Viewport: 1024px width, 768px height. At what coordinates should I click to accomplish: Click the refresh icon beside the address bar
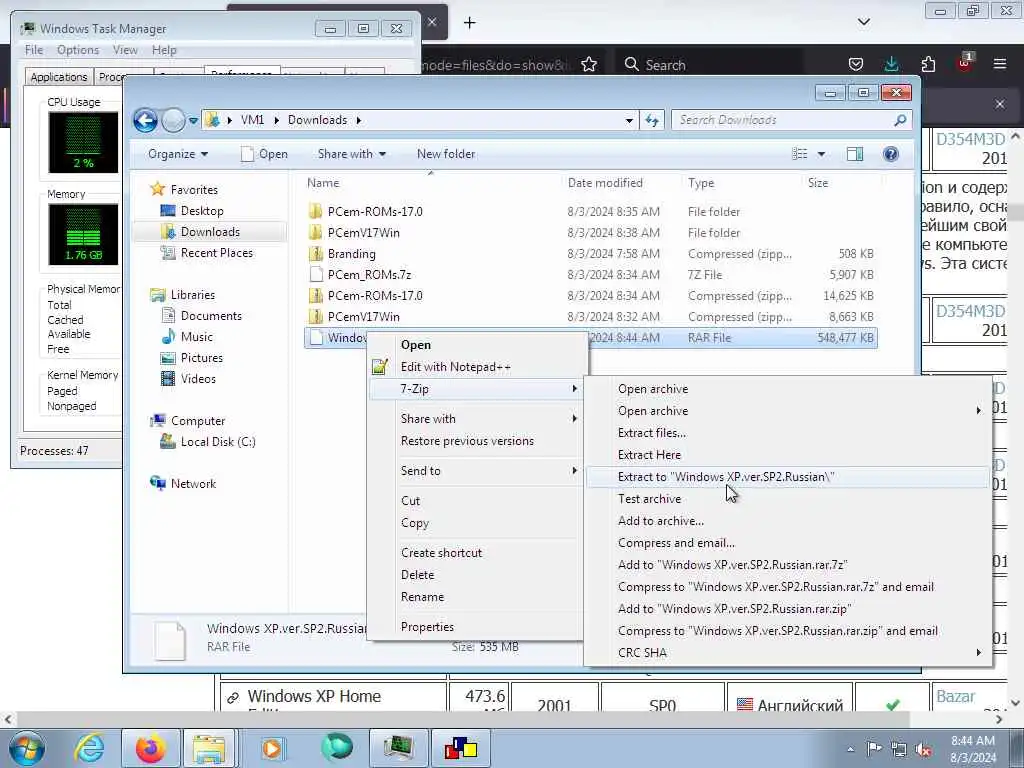[x=652, y=120]
